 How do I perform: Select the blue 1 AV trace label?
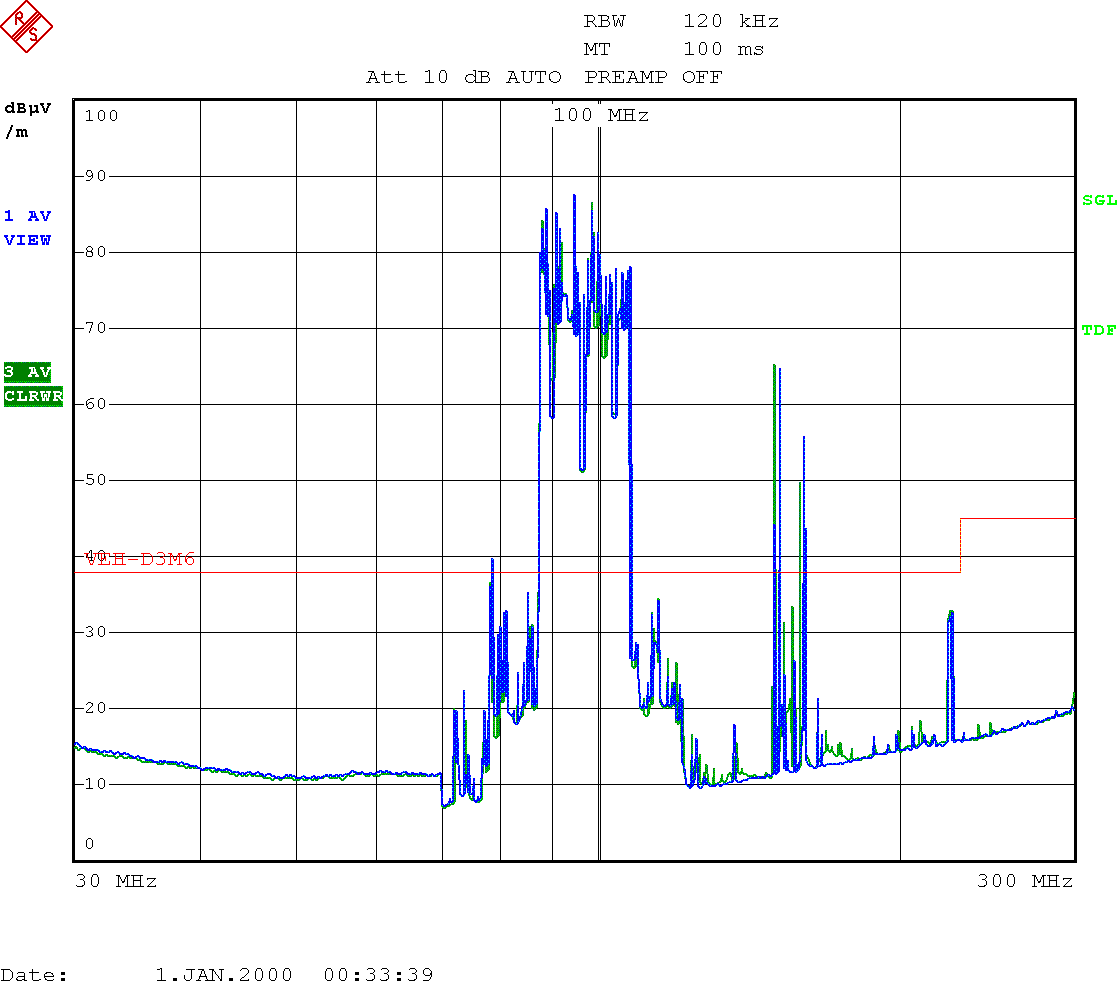tap(27, 216)
